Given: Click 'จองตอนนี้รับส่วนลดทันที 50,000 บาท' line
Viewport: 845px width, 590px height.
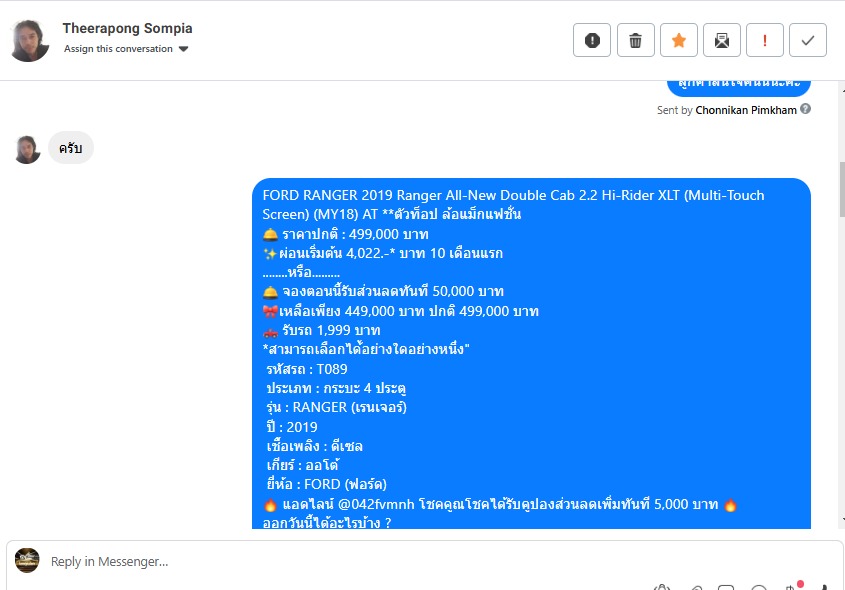Looking at the screenshot, I should pyautogui.click(x=393, y=291).
